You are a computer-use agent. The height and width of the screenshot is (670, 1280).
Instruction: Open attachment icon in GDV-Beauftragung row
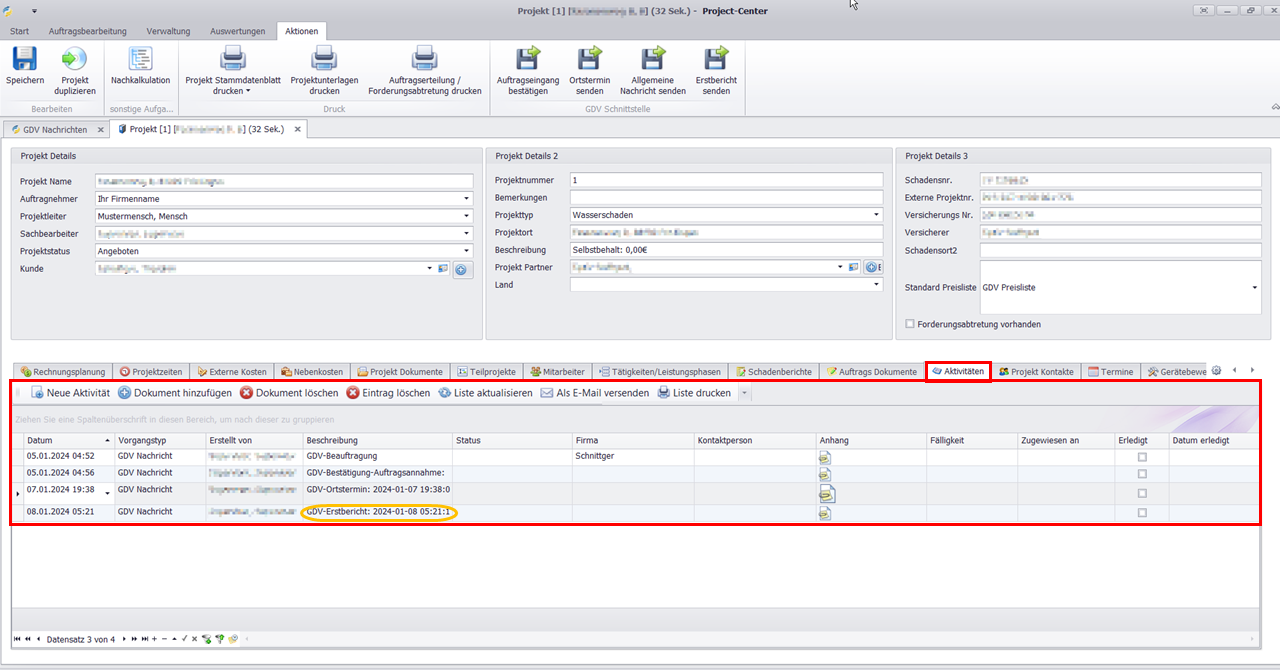coord(825,457)
